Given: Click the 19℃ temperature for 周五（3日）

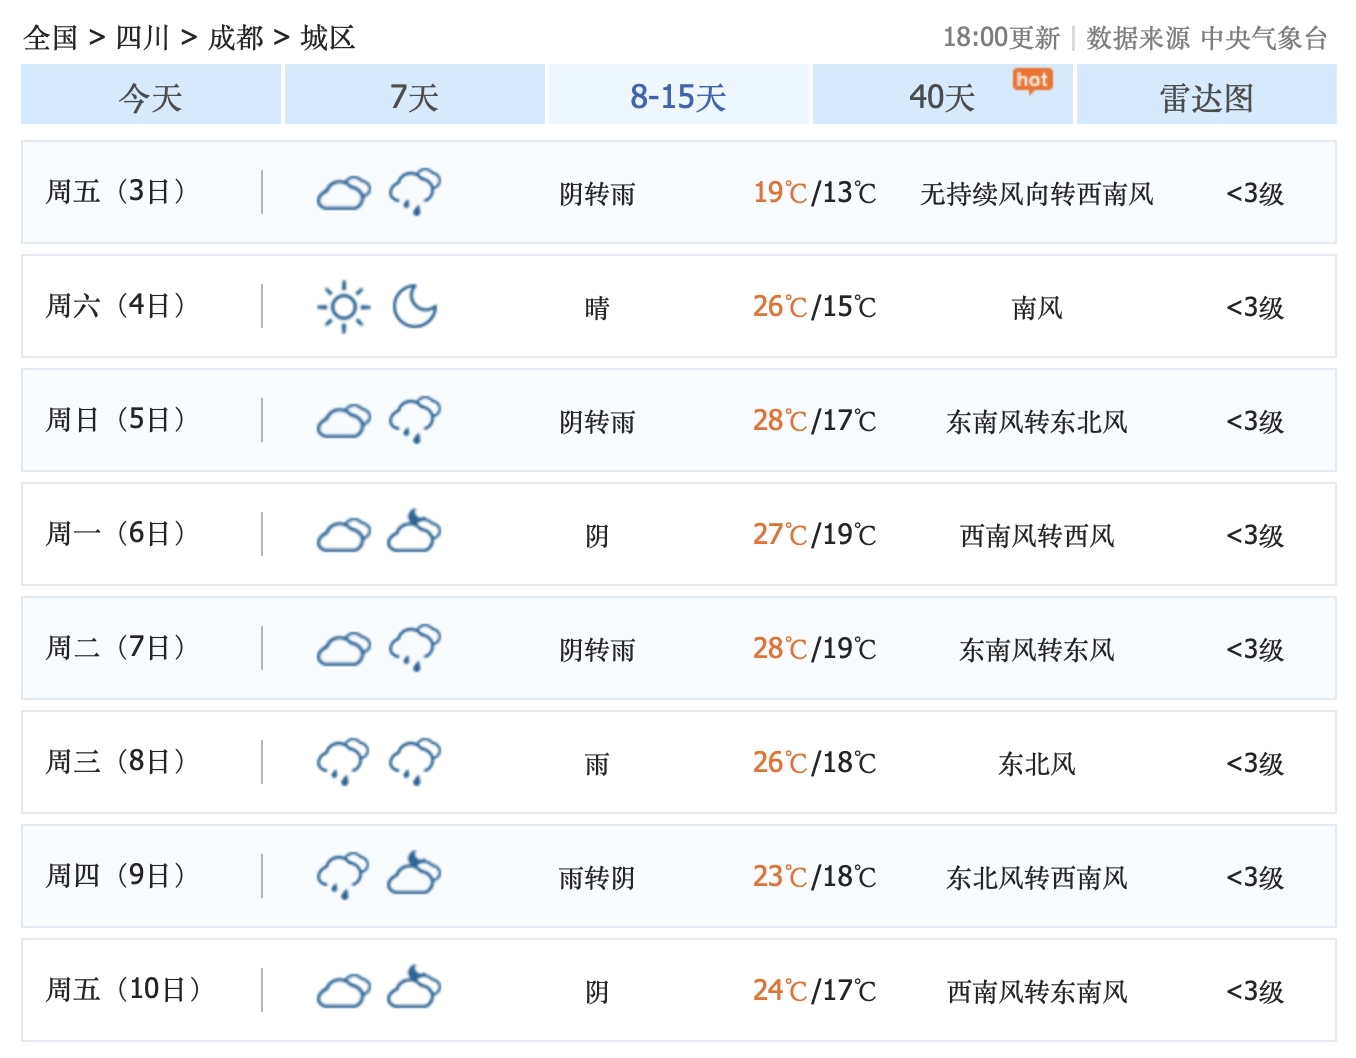Looking at the screenshot, I should tap(778, 194).
